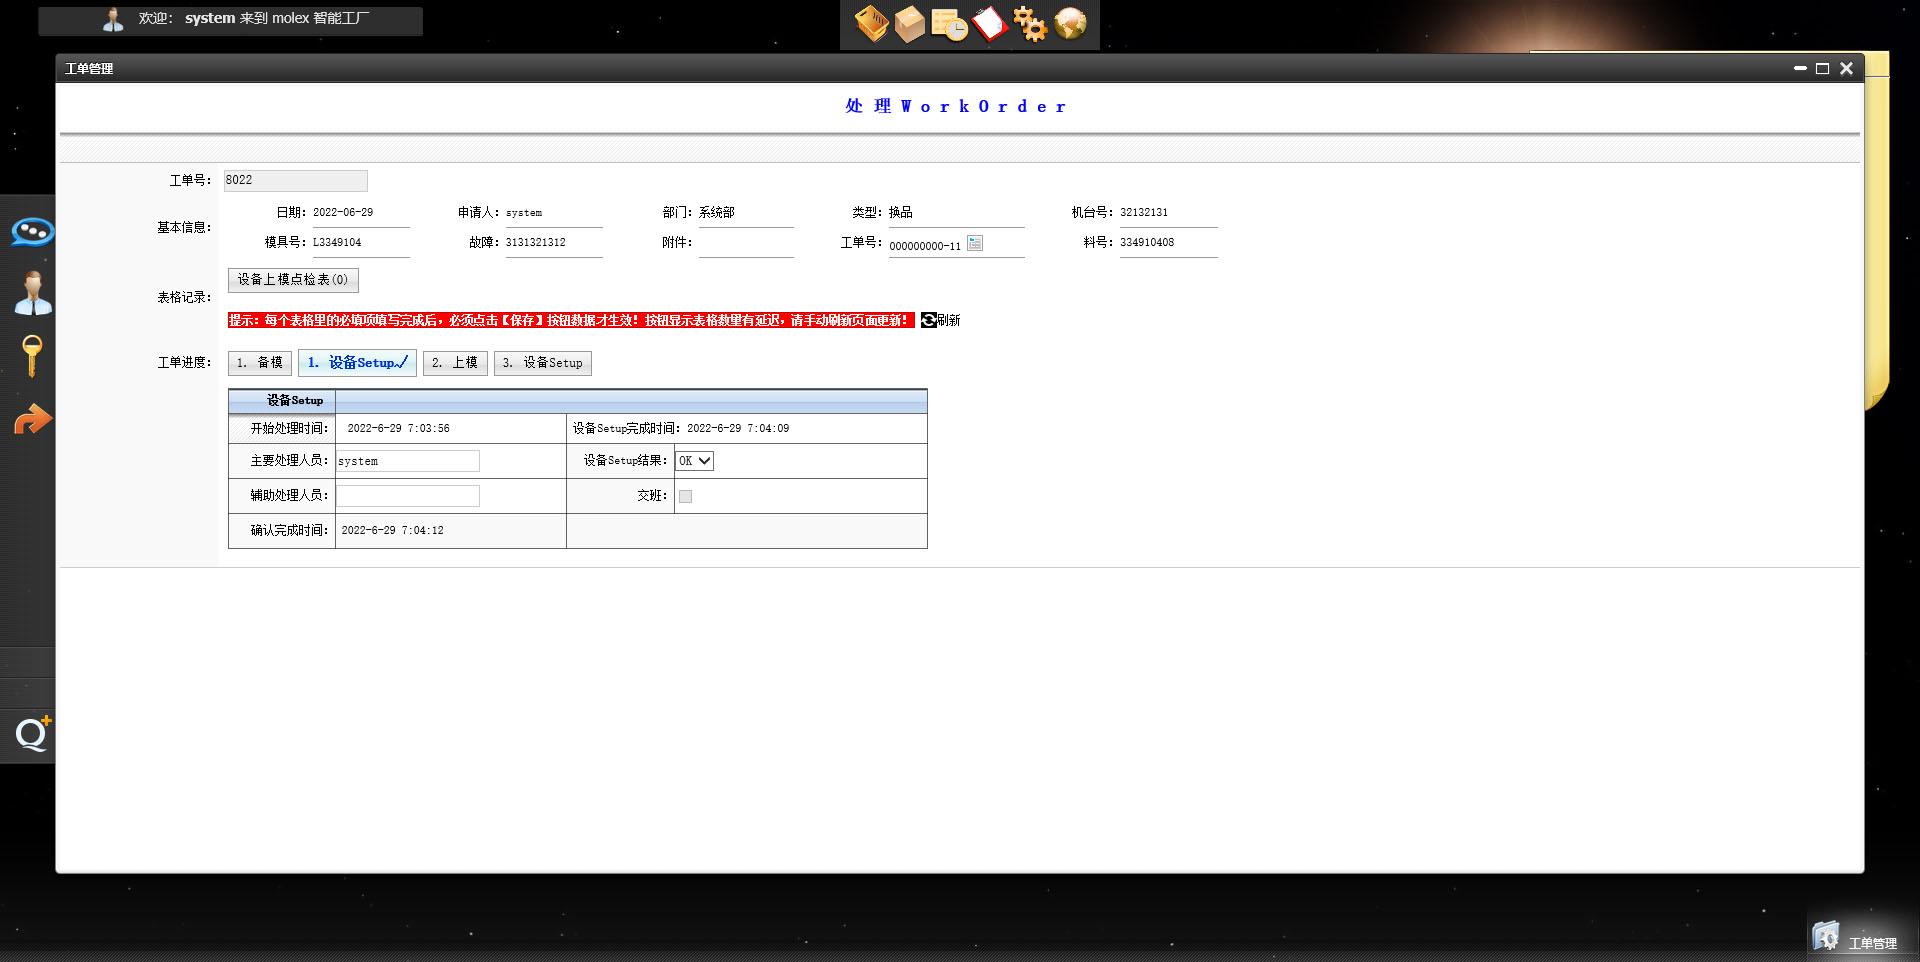
Task: Click the golden key sidebar icon
Action: point(32,356)
